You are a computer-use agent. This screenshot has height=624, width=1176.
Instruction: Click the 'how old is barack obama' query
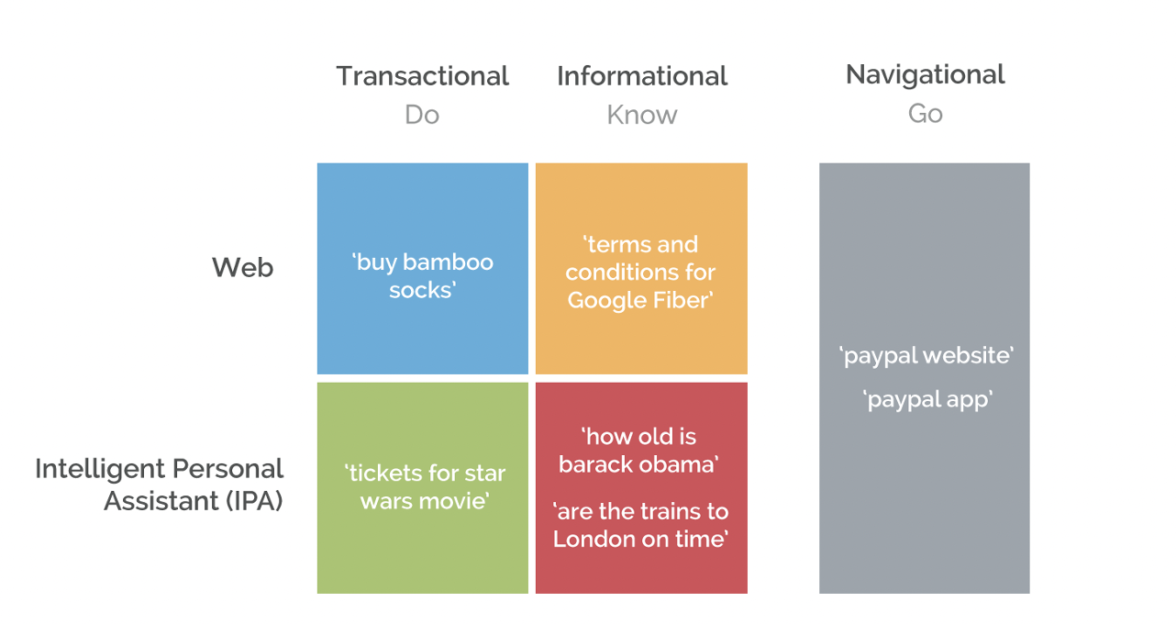[640, 450]
